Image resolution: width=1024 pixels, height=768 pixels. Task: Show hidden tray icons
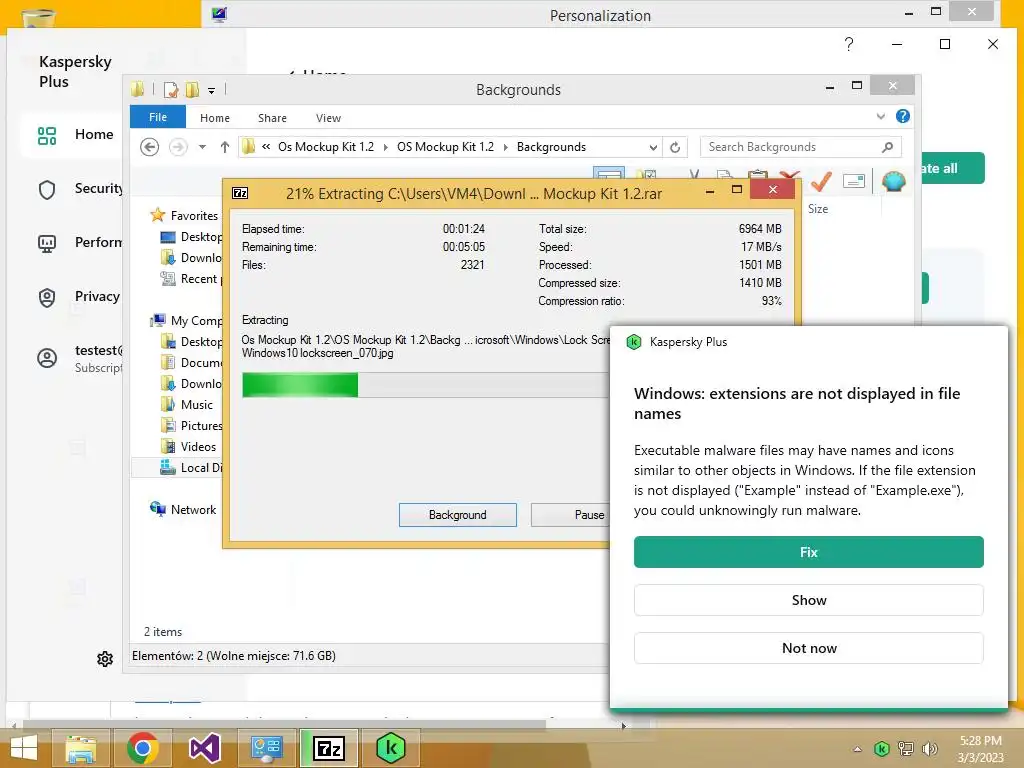pyautogui.click(x=857, y=749)
